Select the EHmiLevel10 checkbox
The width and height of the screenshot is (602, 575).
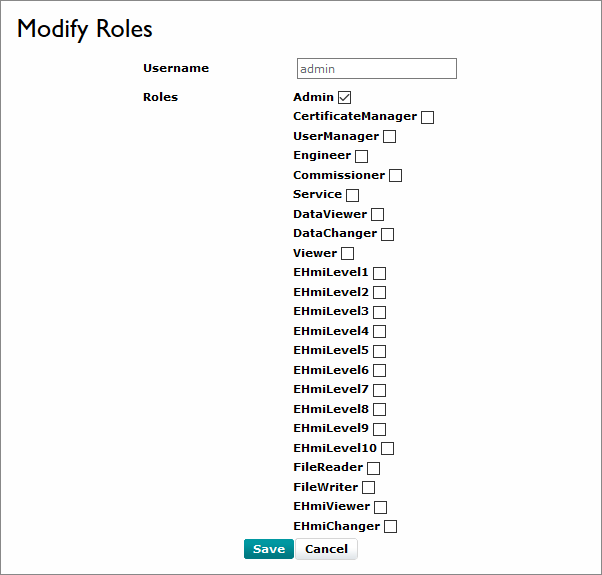(x=387, y=449)
